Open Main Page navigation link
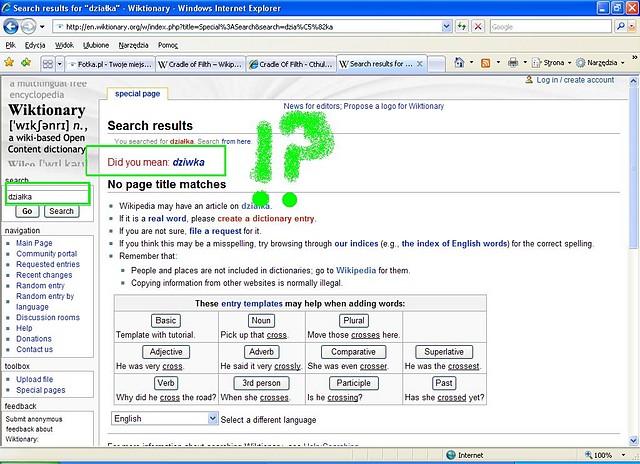 [34, 243]
